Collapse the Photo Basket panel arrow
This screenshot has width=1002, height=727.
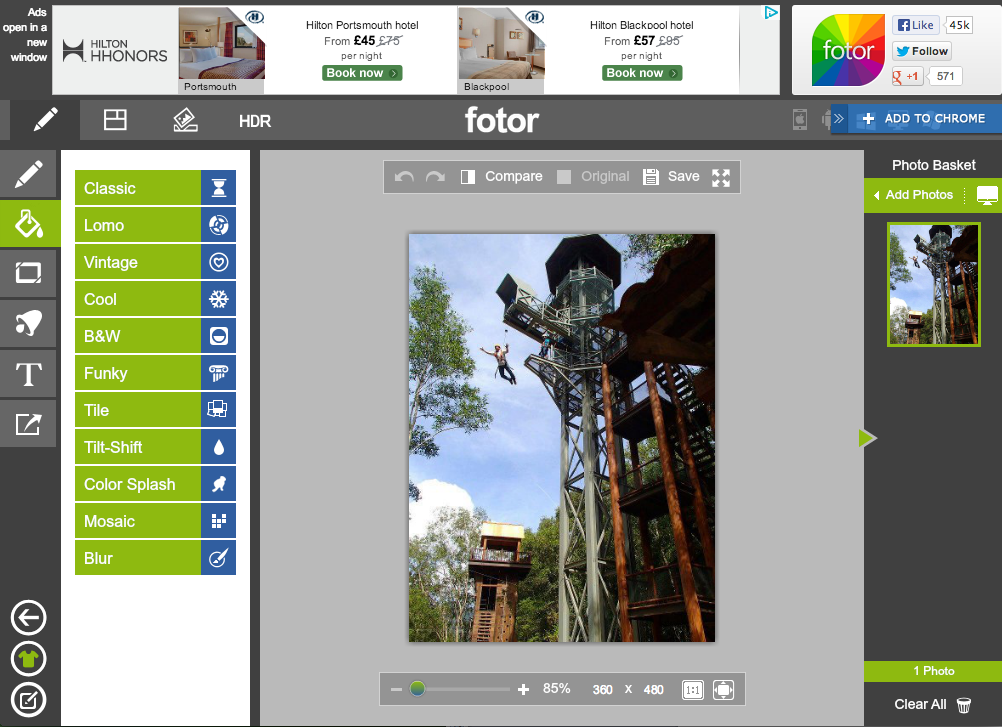coord(867,438)
